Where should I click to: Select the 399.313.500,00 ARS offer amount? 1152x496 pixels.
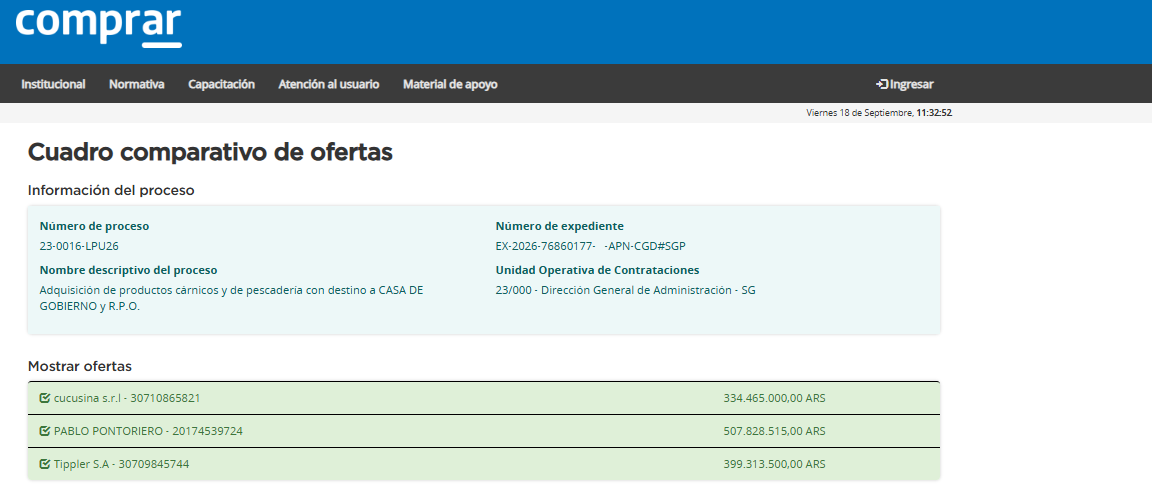click(x=774, y=464)
